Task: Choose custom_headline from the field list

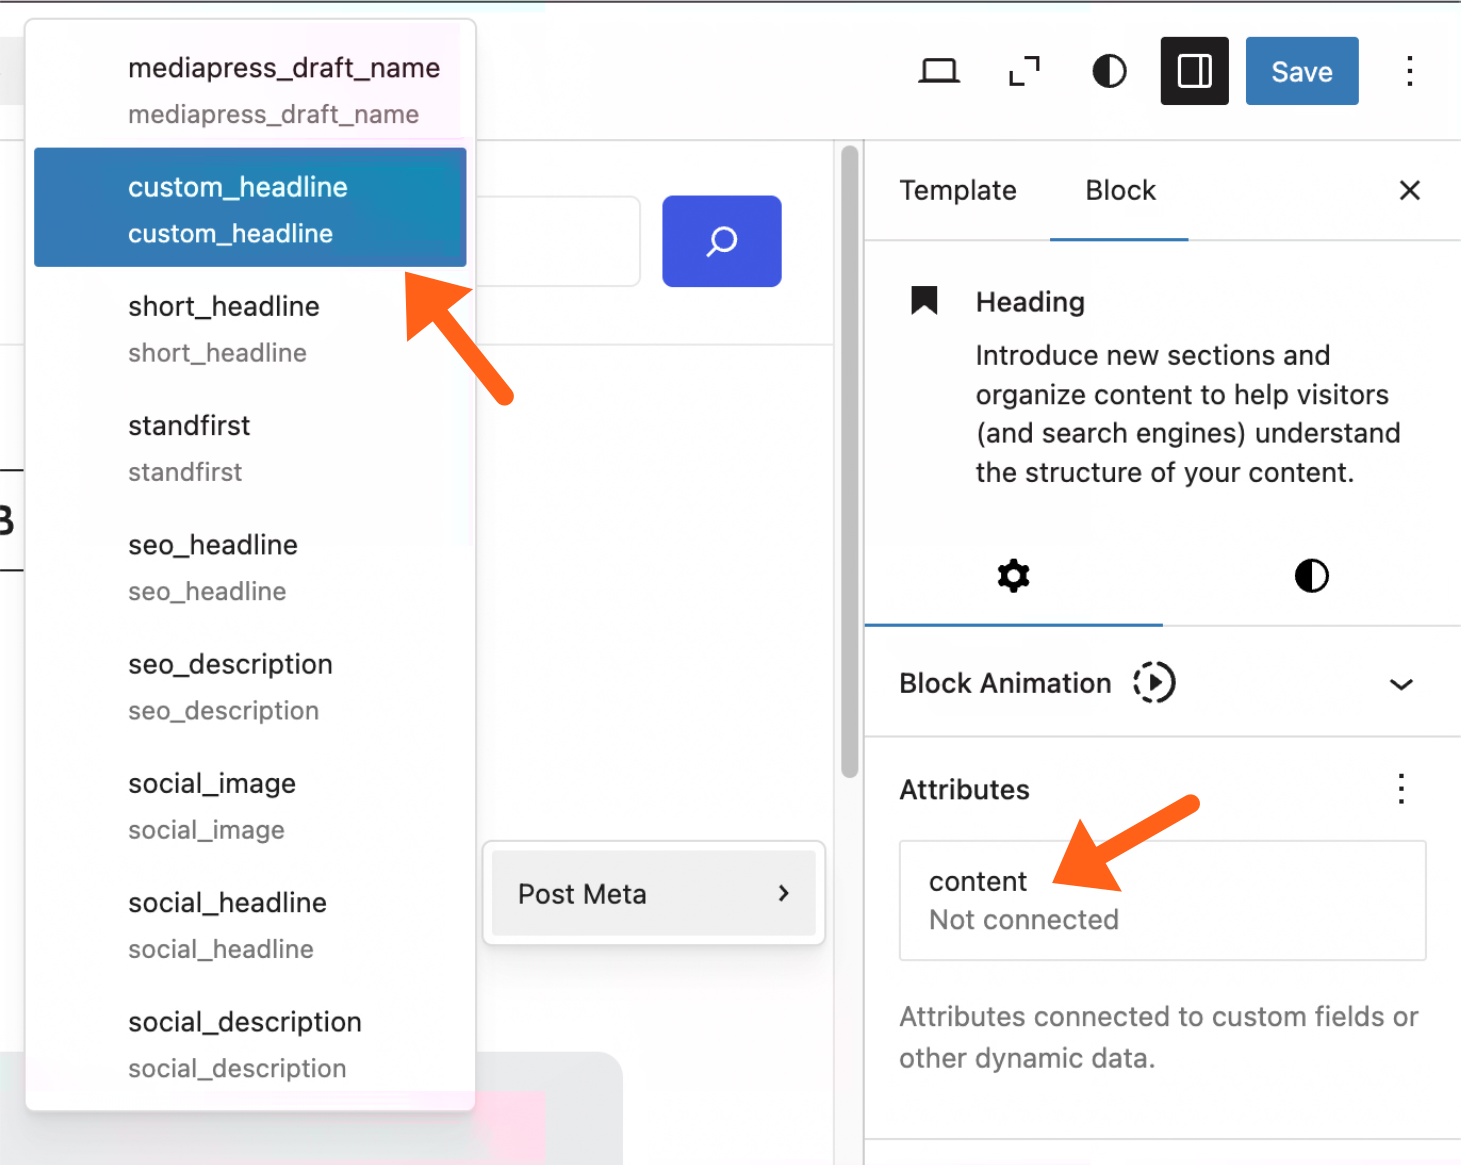Action: [250, 208]
